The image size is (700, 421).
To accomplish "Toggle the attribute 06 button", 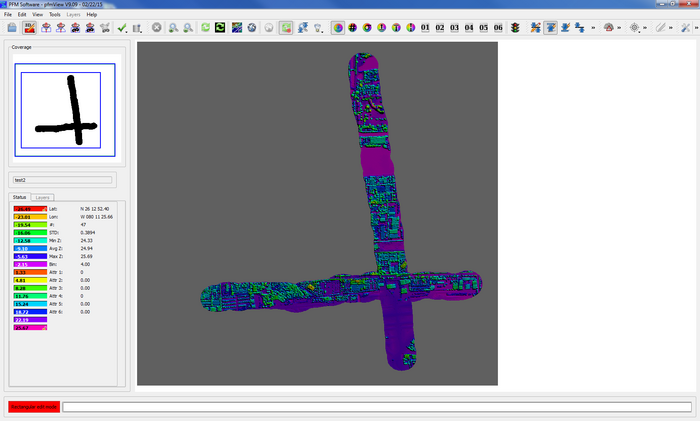I will 498,28.
